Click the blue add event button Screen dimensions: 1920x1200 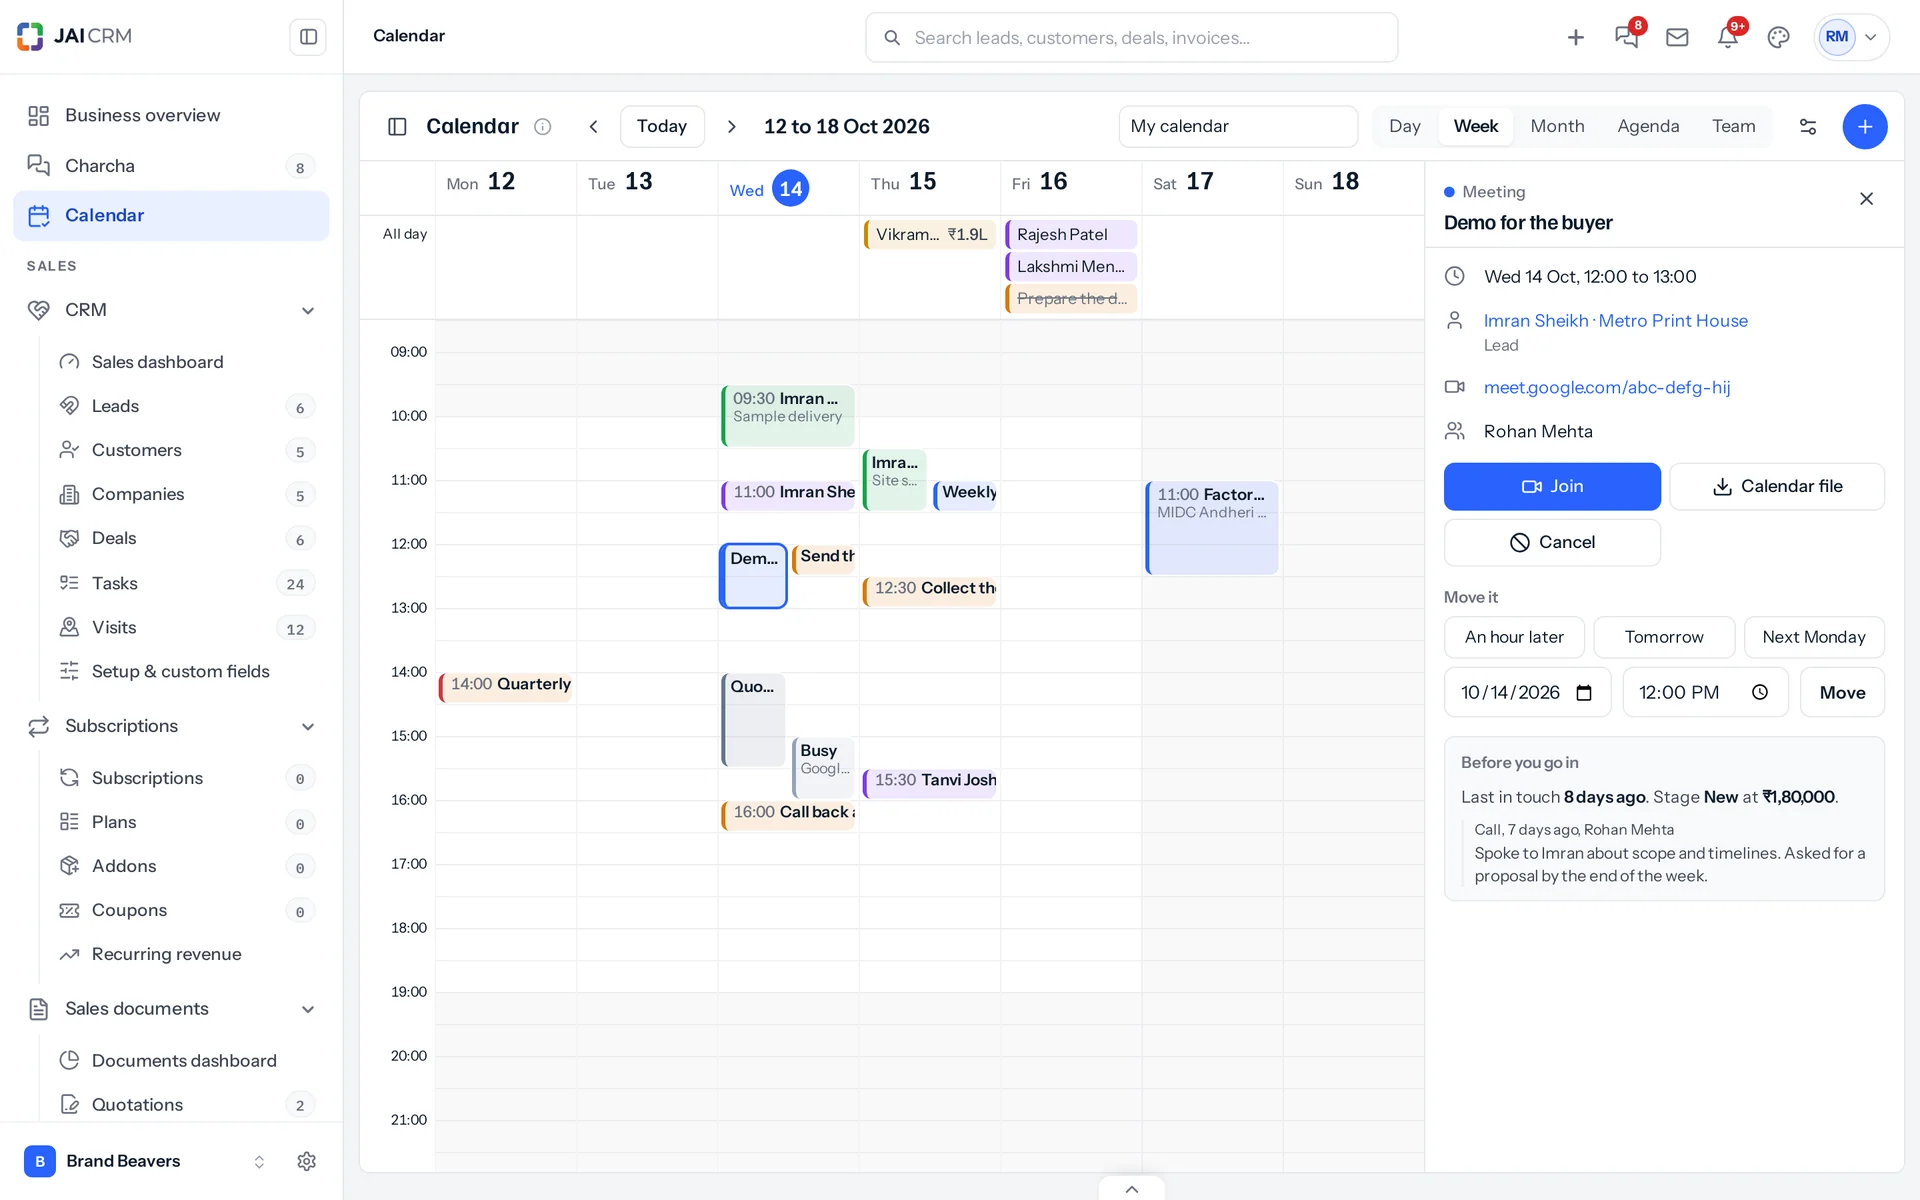(1865, 126)
